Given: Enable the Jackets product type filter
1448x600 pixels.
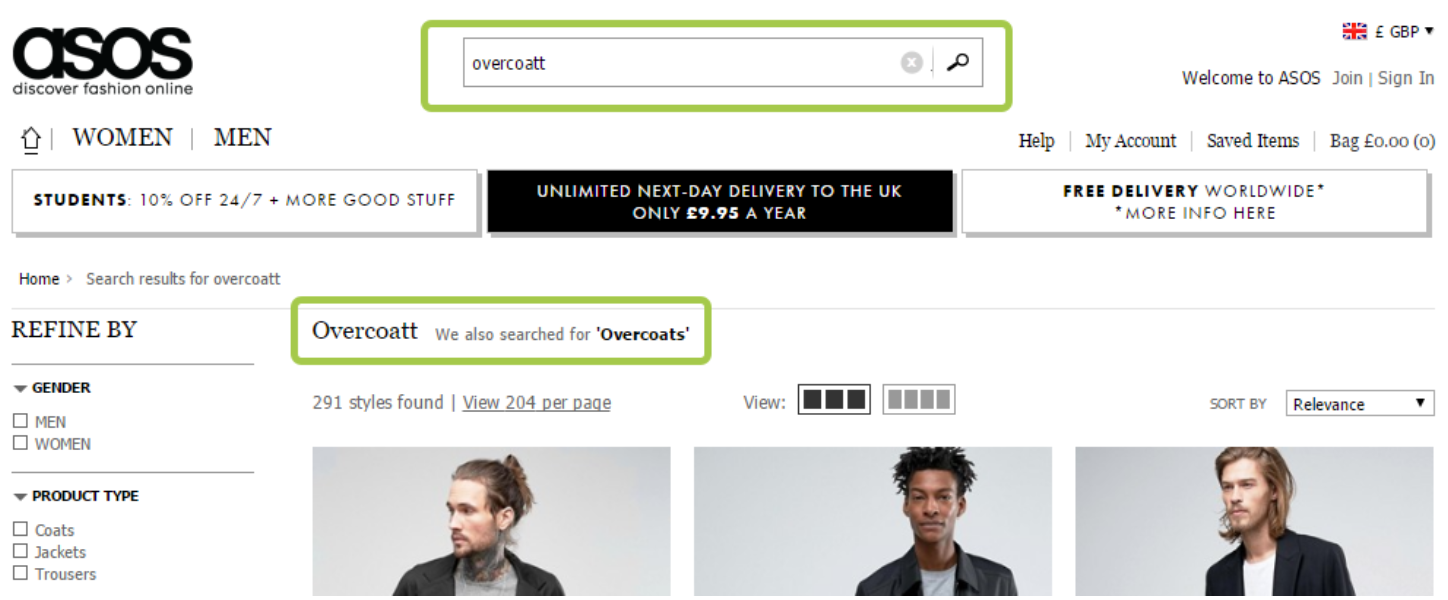Looking at the screenshot, I should [20, 551].
